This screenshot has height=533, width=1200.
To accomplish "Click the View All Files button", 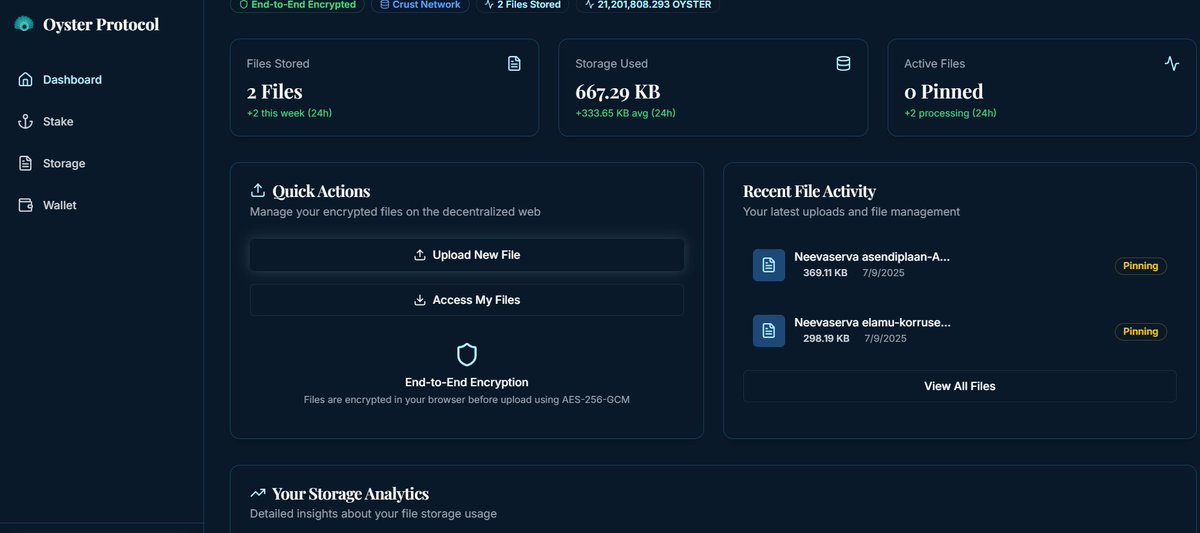I will pyautogui.click(x=960, y=386).
